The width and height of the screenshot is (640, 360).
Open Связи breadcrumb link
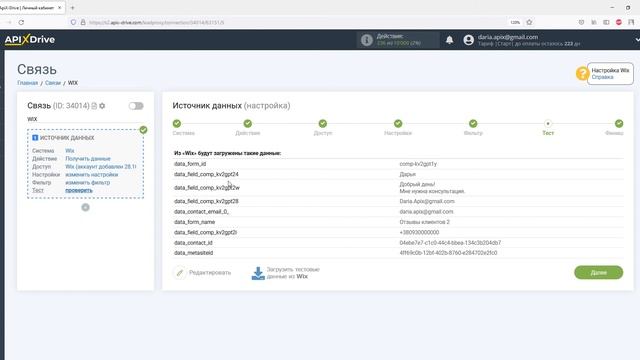[x=53, y=83]
